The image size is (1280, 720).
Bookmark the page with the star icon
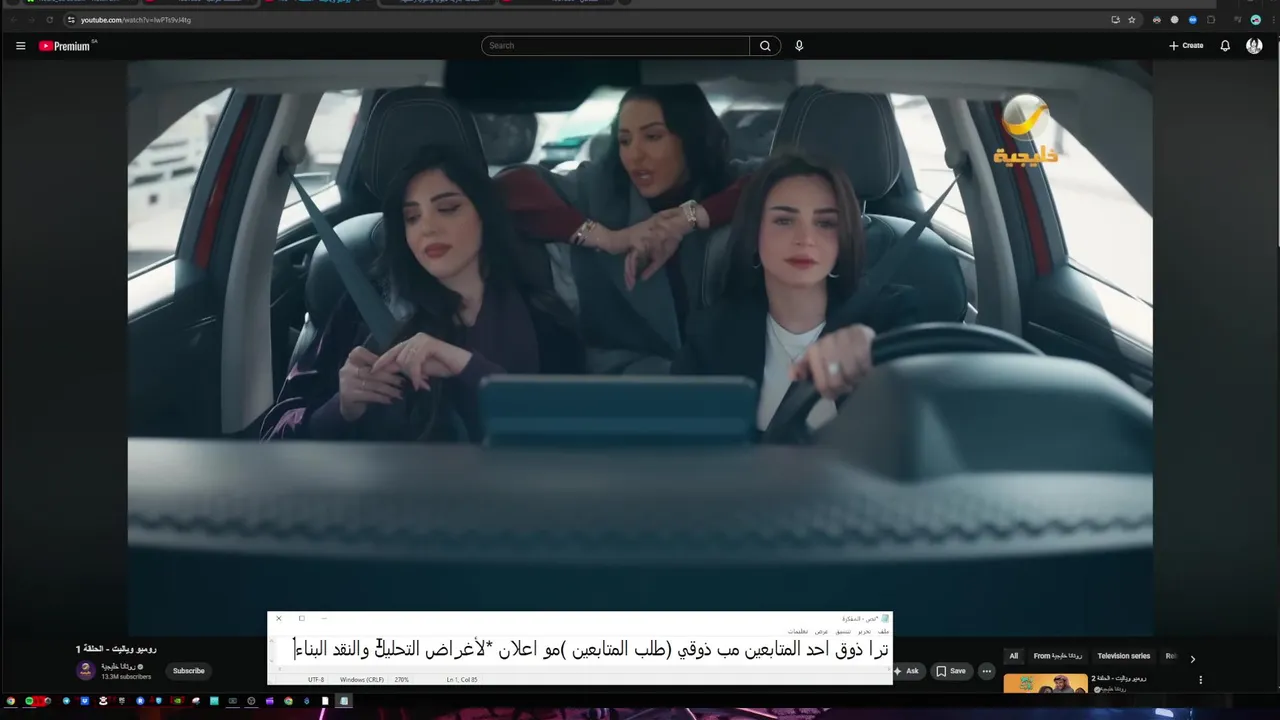(x=1132, y=19)
